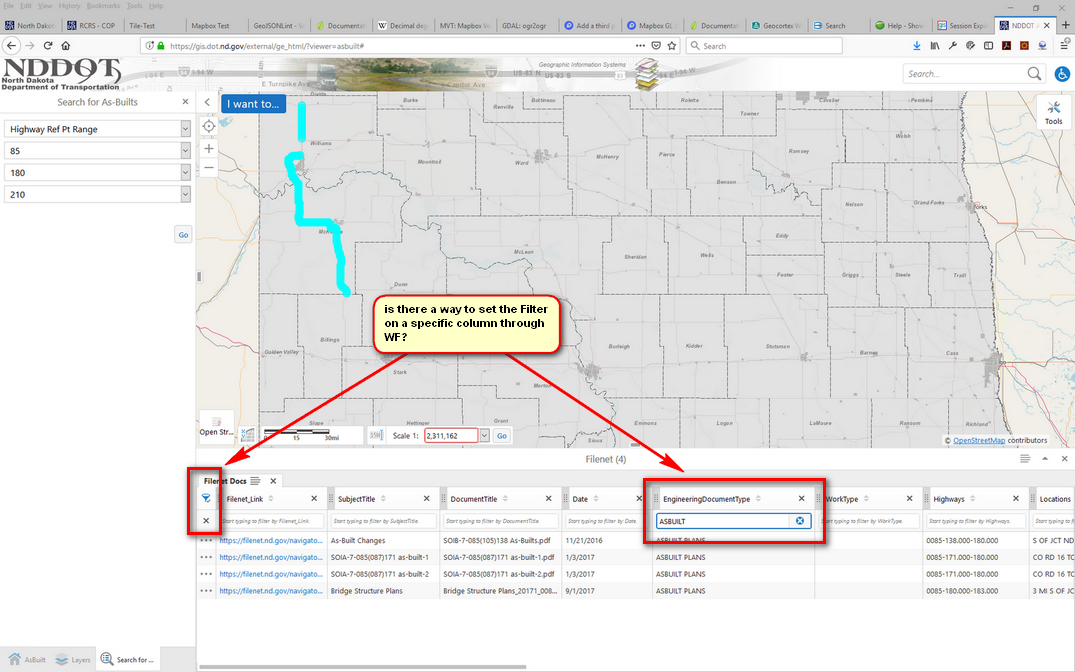Open the OpenStreetMap attribution link
The height and width of the screenshot is (672, 1075).
[979, 440]
